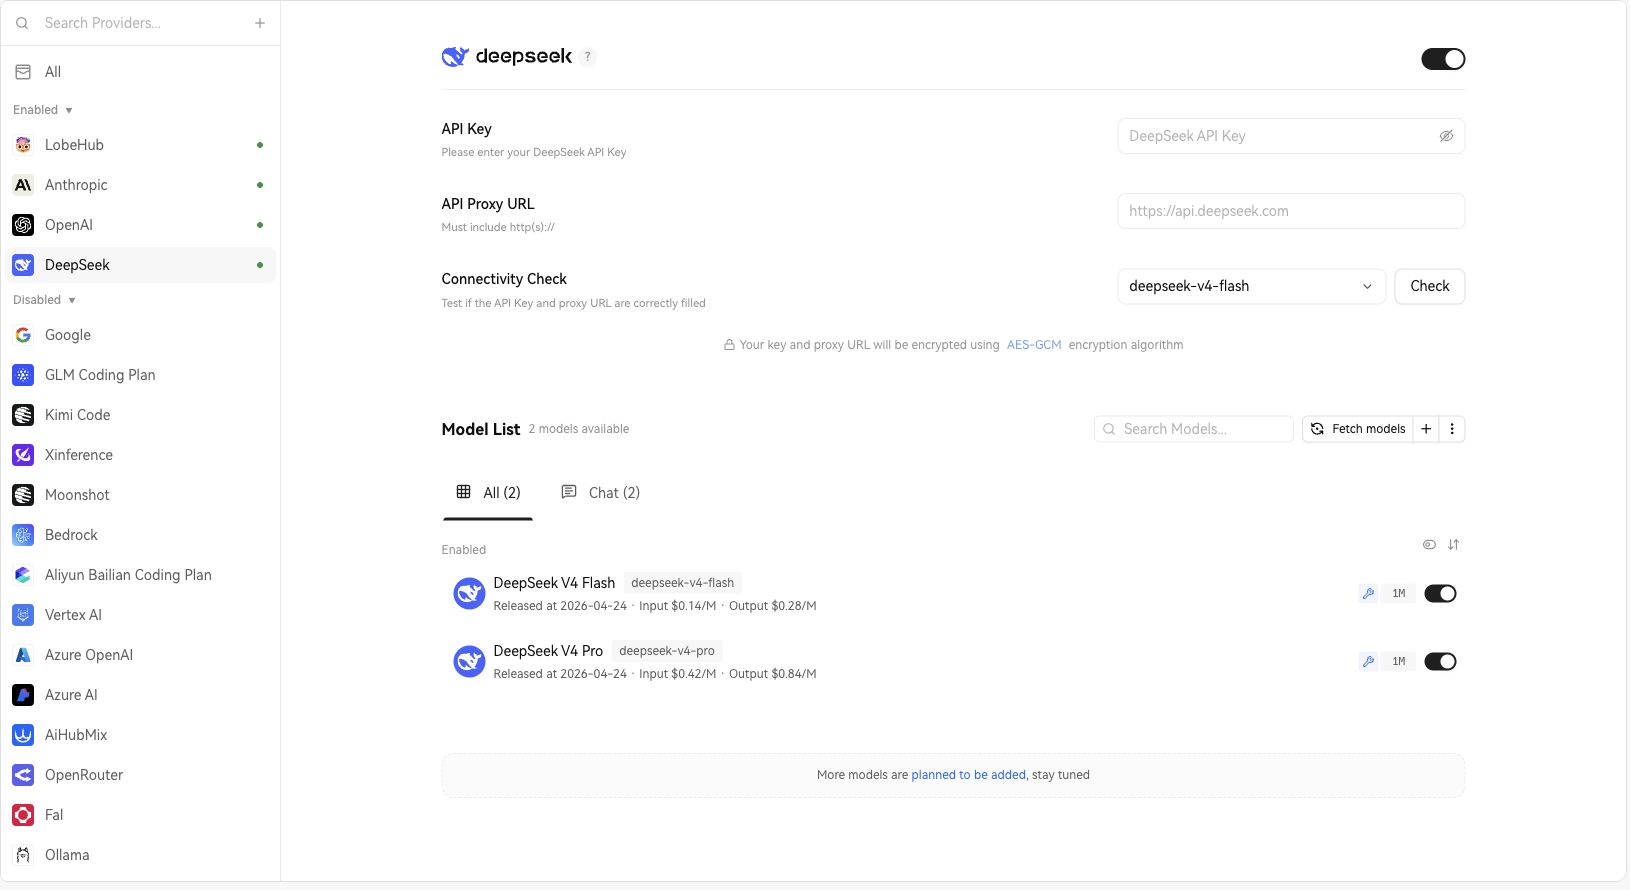The height and width of the screenshot is (890, 1630).
Task: Click the Xinference logo icon
Action: 23,455
